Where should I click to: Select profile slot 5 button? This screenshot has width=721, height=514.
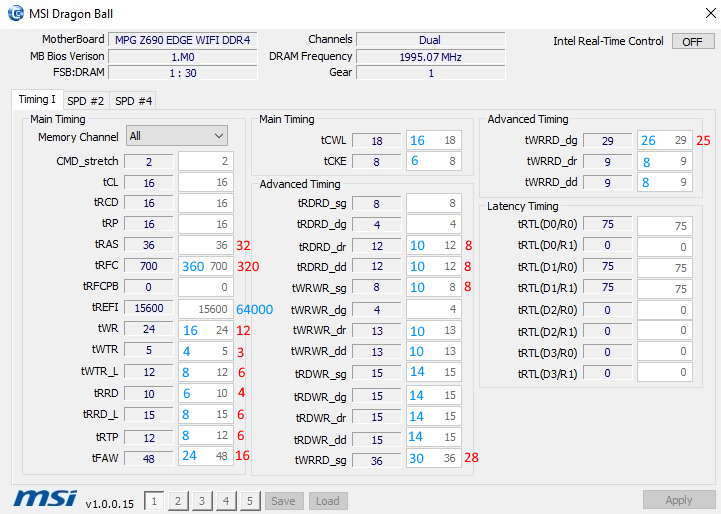point(250,501)
